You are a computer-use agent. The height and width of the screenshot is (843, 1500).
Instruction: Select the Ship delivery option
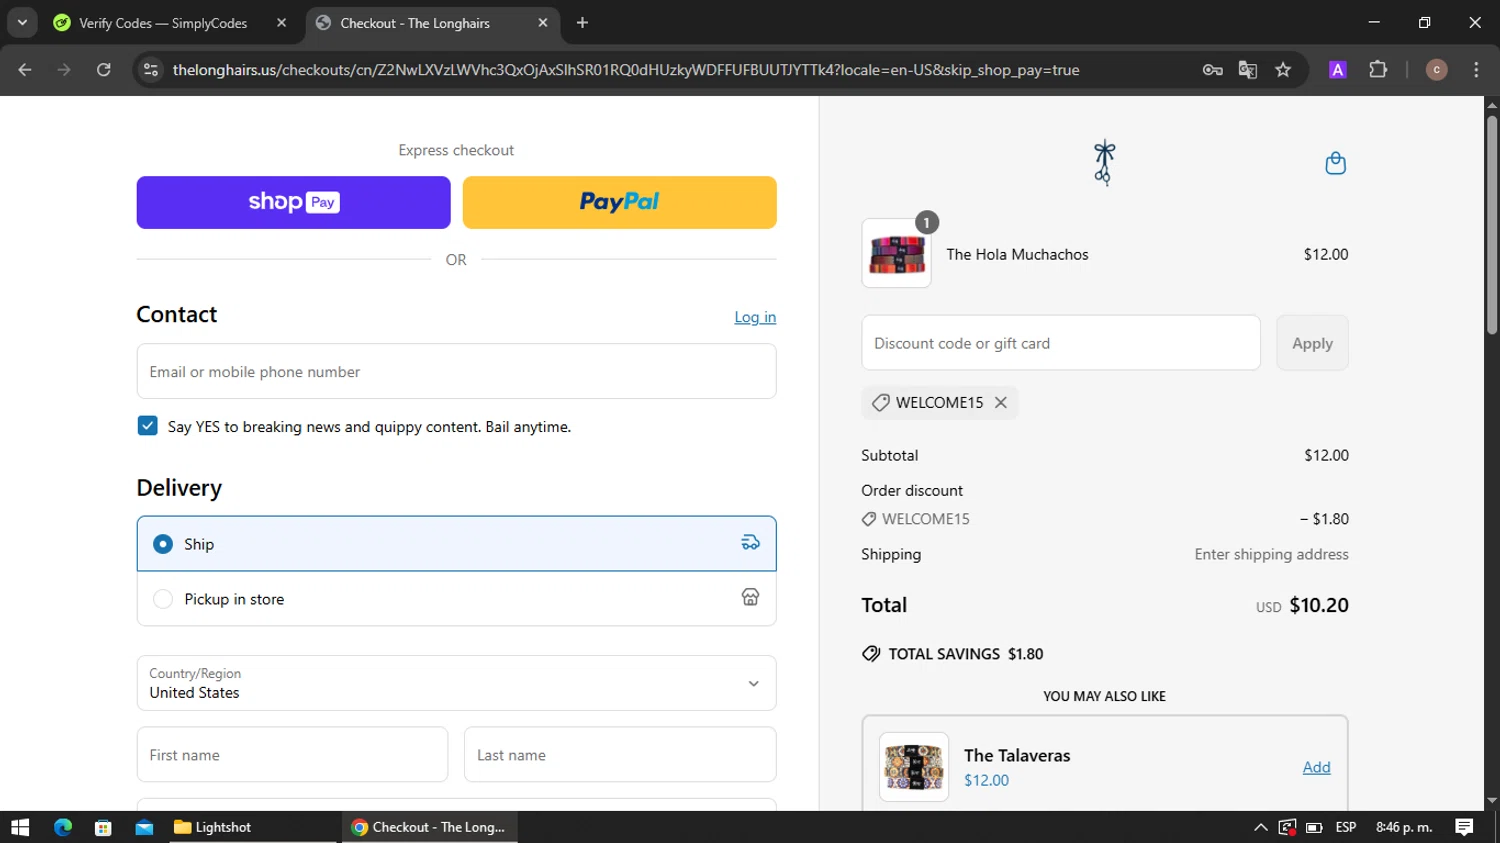tap(456, 544)
